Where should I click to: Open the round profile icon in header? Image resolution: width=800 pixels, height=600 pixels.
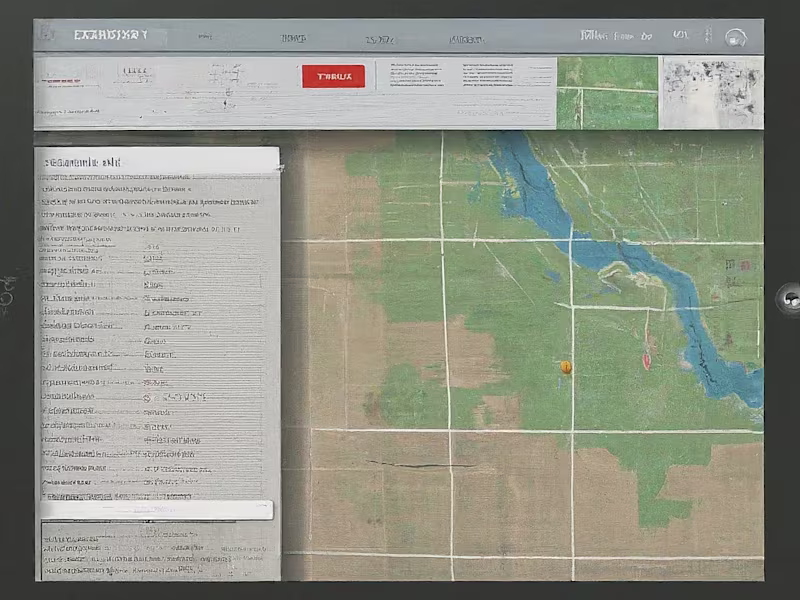click(x=735, y=38)
